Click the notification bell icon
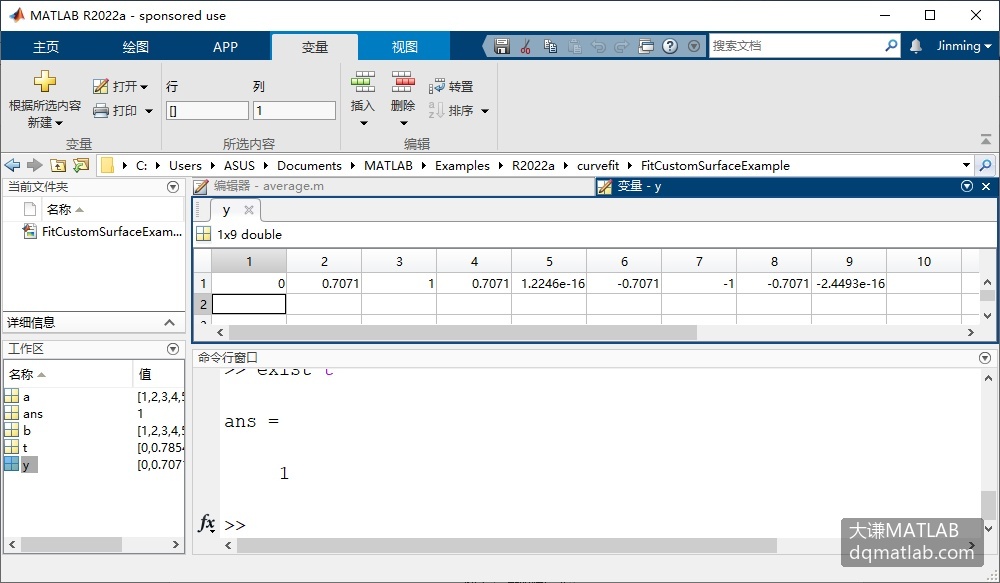This screenshot has width=1000, height=583. pos(916,46)
